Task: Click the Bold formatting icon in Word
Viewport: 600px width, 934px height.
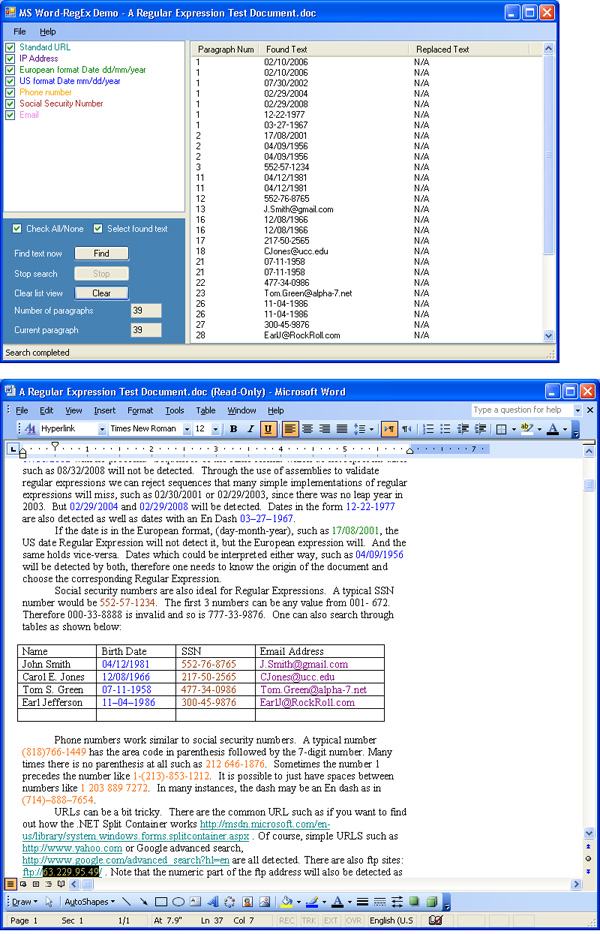Action: click(x=234, y=429)
